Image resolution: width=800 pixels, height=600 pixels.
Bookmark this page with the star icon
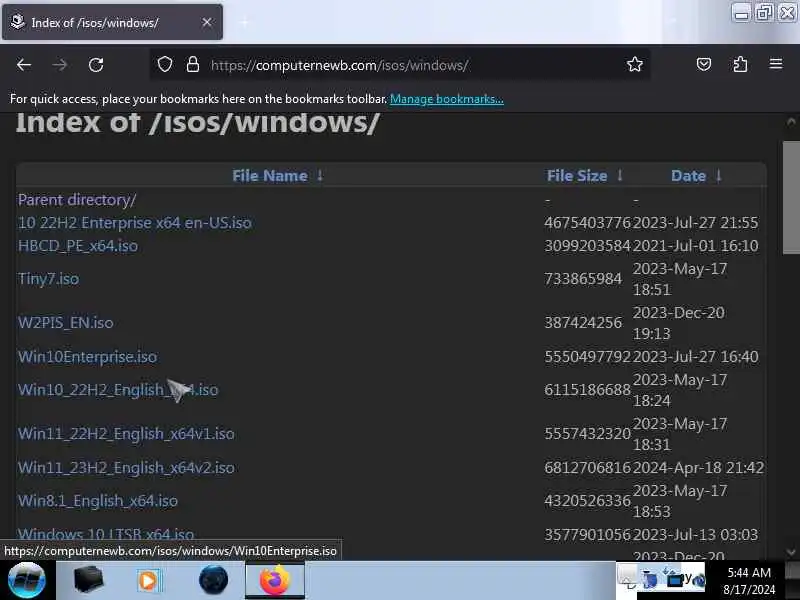(635, 65)
